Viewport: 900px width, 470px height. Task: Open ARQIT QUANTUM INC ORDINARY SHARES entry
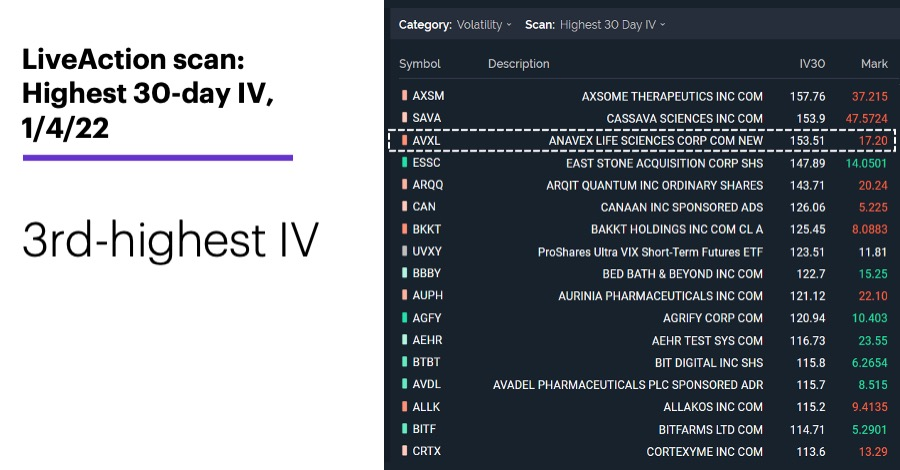click(x=654, y=185)
